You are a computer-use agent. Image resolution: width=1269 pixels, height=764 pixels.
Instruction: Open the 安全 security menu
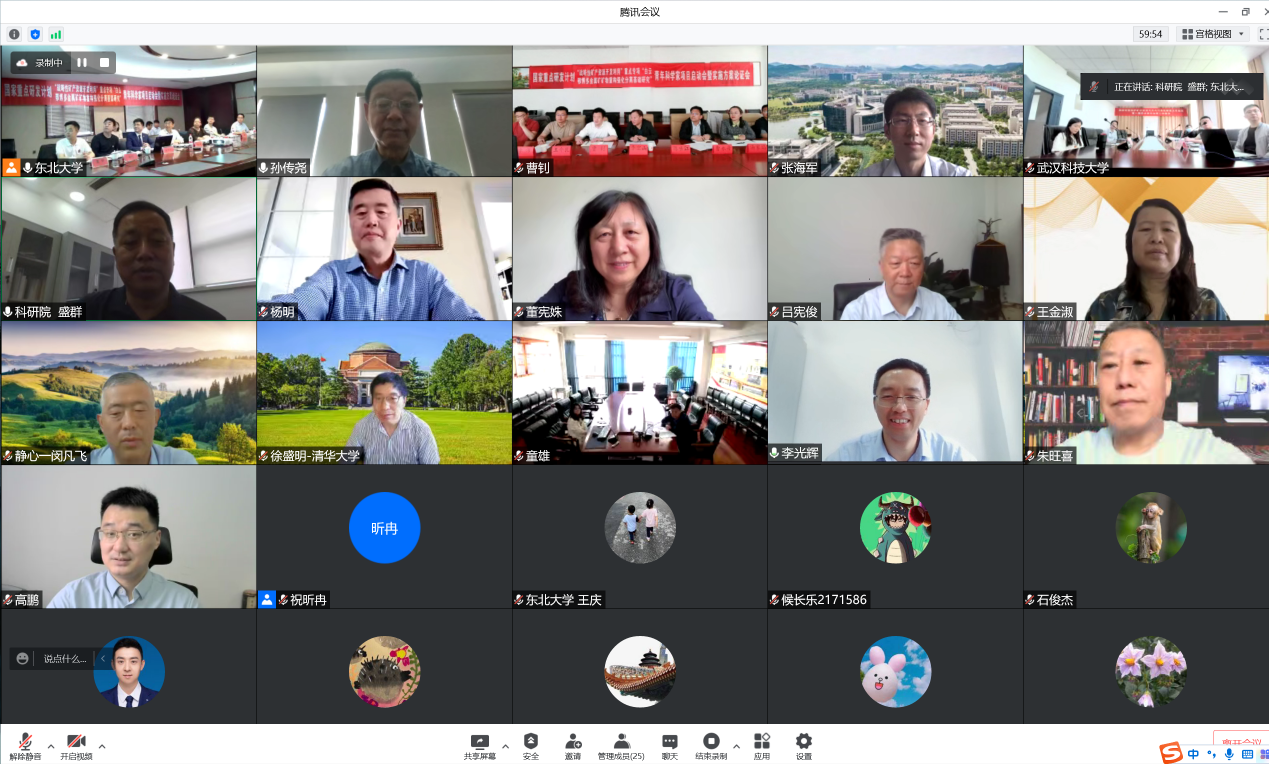pyautogui.click(x=530, y=745)
